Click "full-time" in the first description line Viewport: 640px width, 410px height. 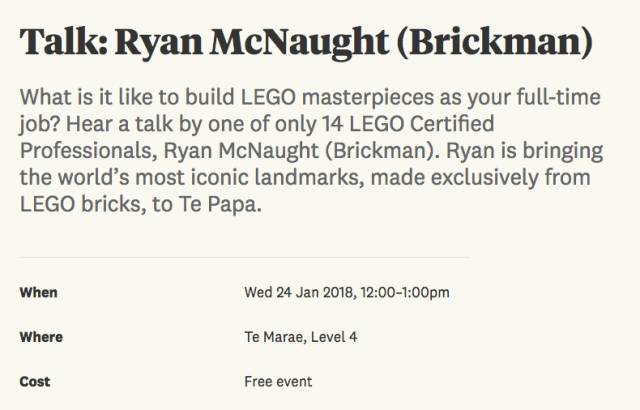(x=558, y=97)
